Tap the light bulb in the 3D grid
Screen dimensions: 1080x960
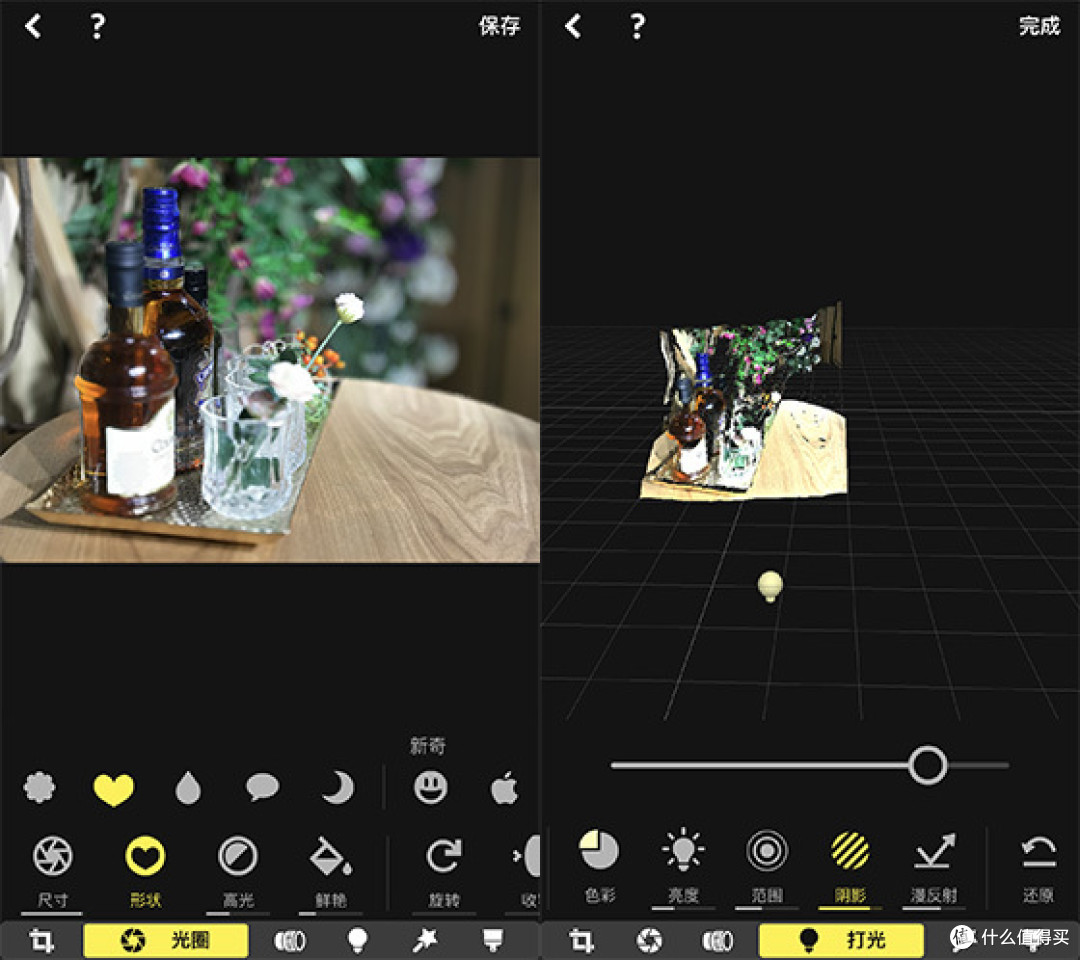pos(770,585)
